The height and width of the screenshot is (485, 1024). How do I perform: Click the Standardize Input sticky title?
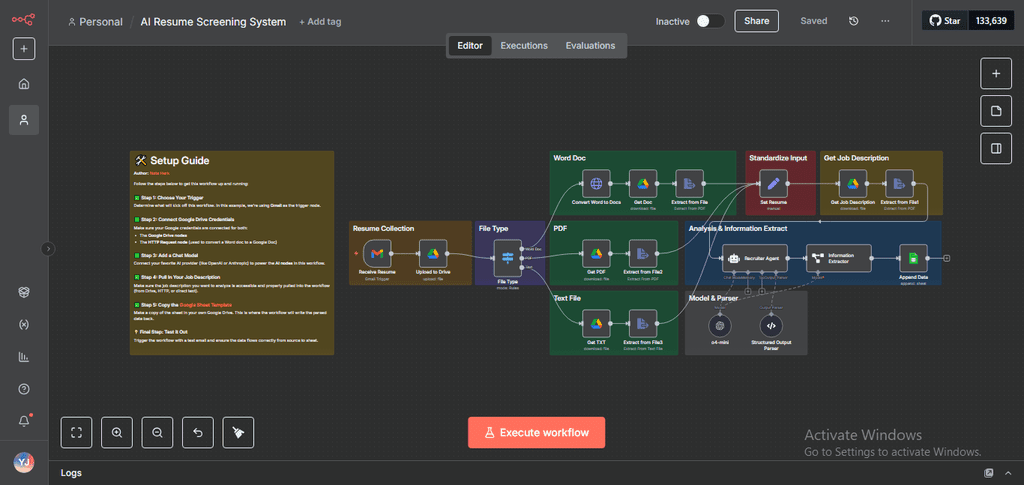click(x=778, y=158)
